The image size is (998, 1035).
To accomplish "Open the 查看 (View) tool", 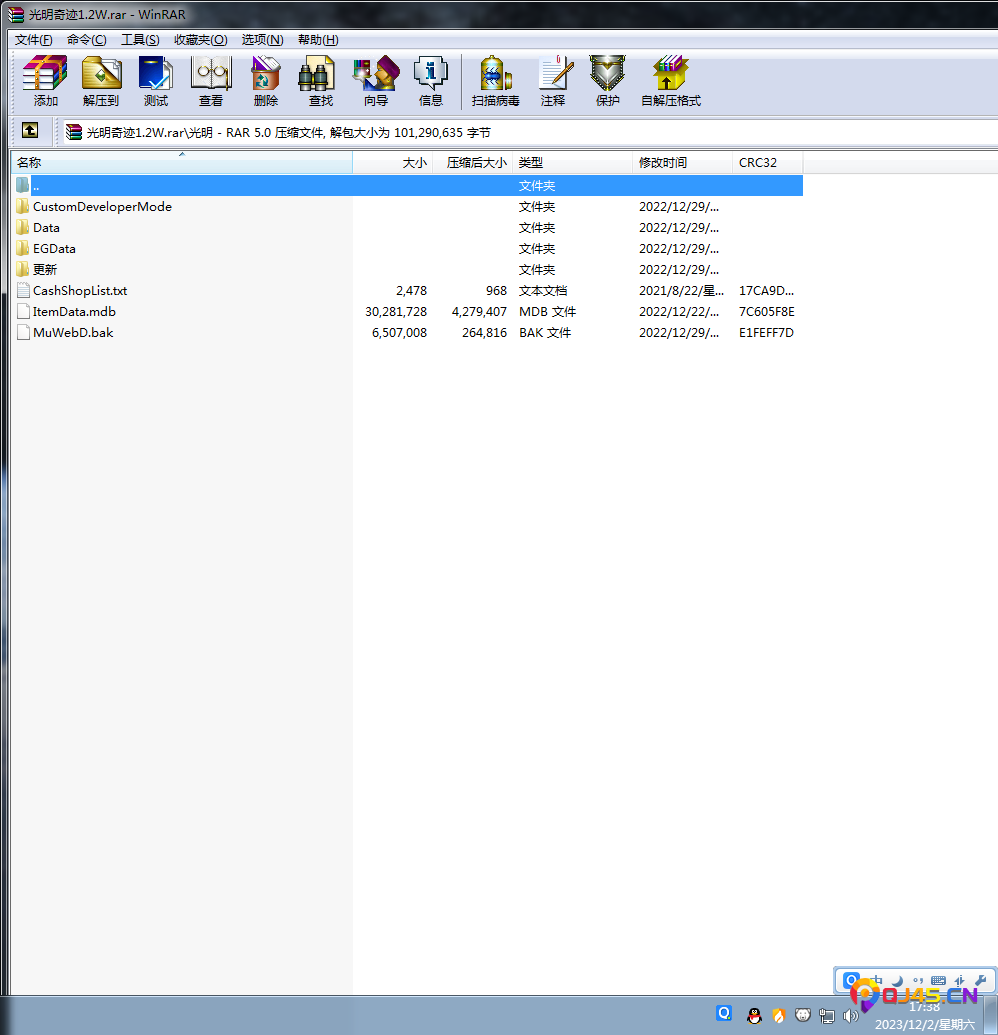I will coord(211,81).
